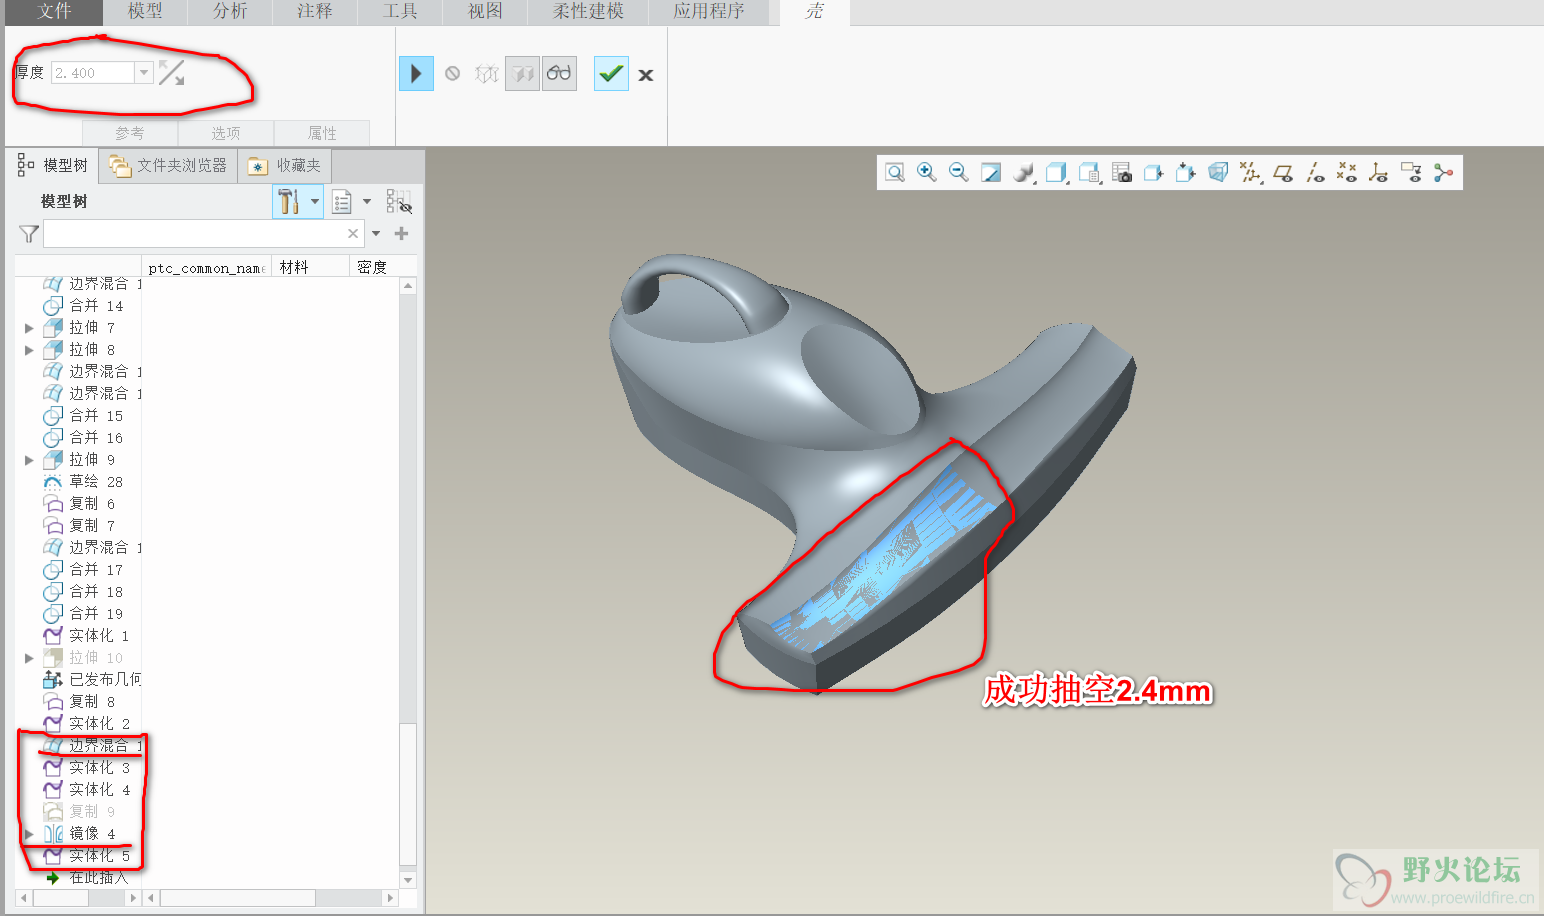This screenshot has width=1544, height=916.
Task: Switch to the 模型 ribbon tab
Action: [145, 12]
